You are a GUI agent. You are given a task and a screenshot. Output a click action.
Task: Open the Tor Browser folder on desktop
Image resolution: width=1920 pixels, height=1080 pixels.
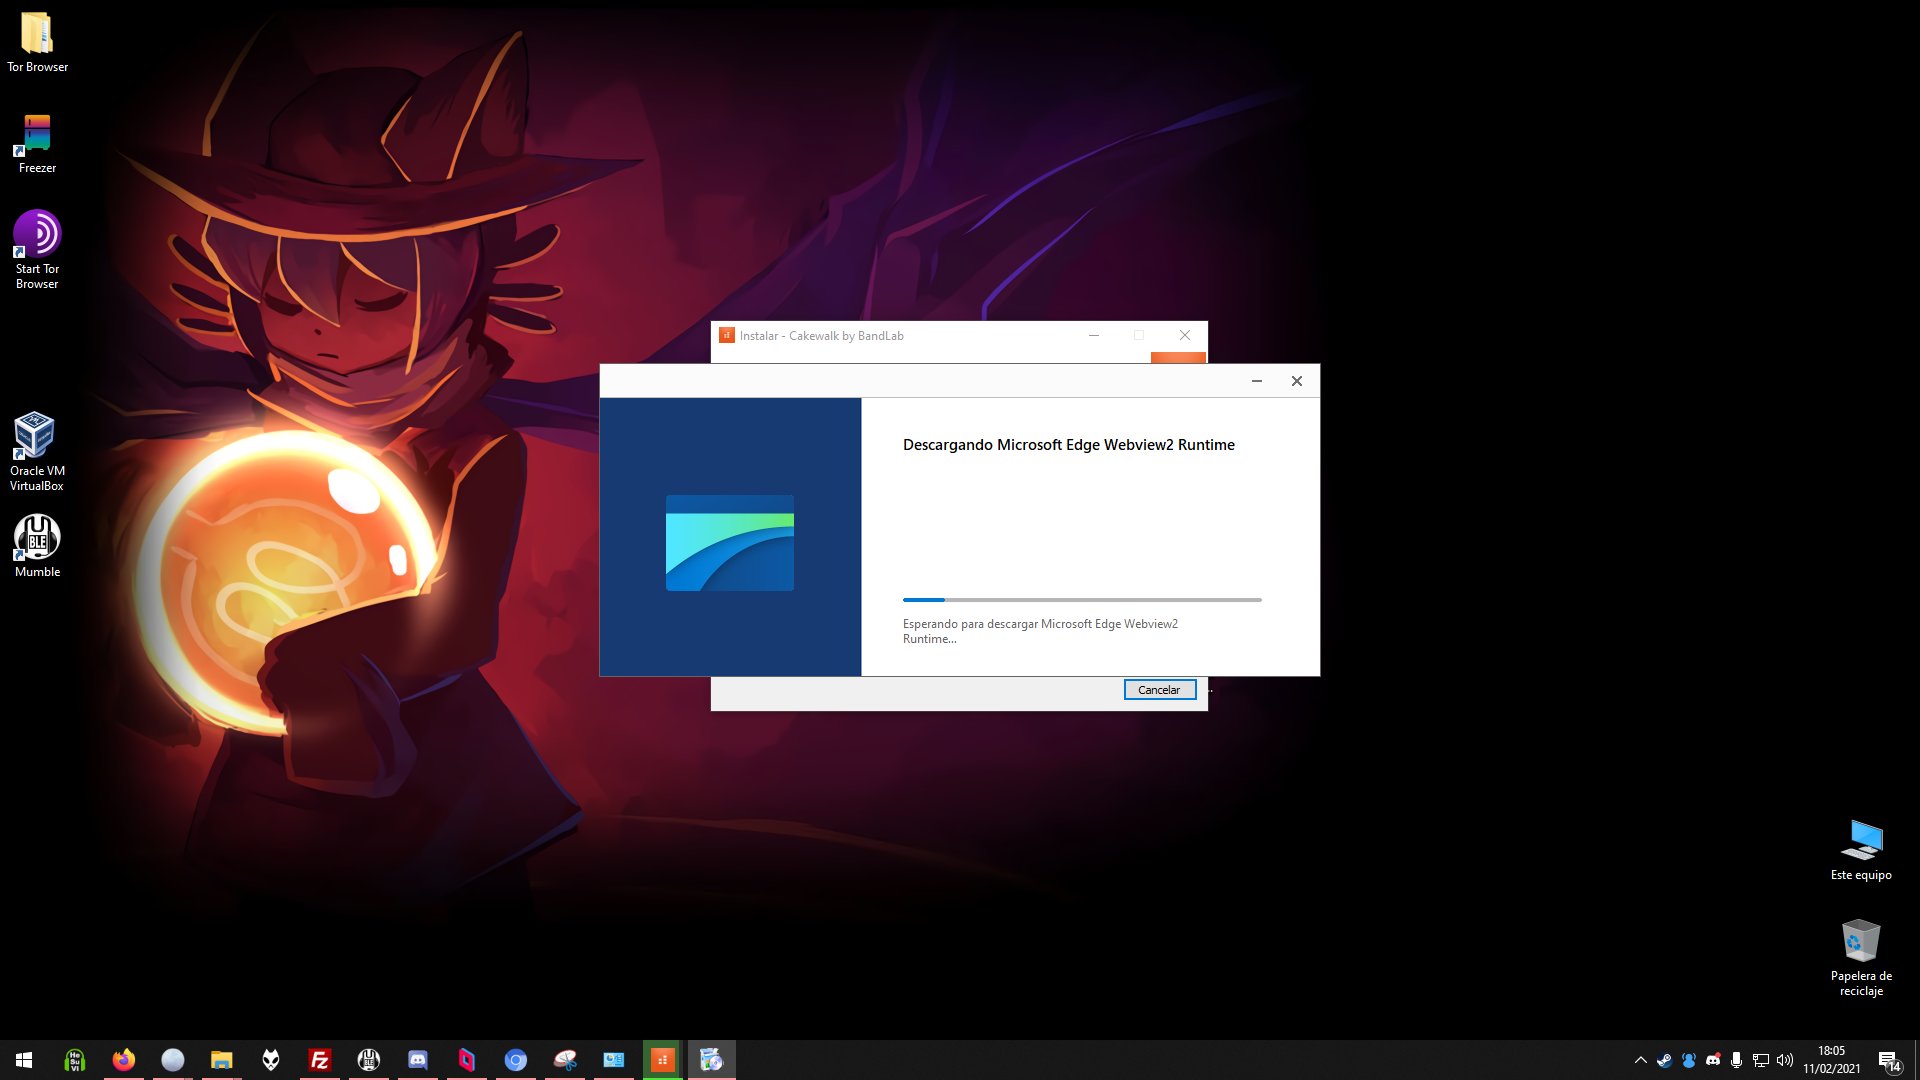click(37, 42)
